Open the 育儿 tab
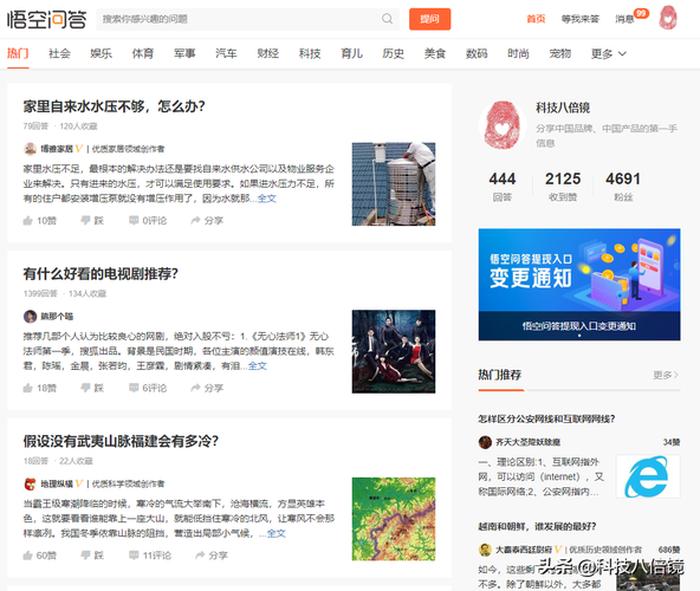The width and height of the screenshot is (700, 591). point(351,54)
